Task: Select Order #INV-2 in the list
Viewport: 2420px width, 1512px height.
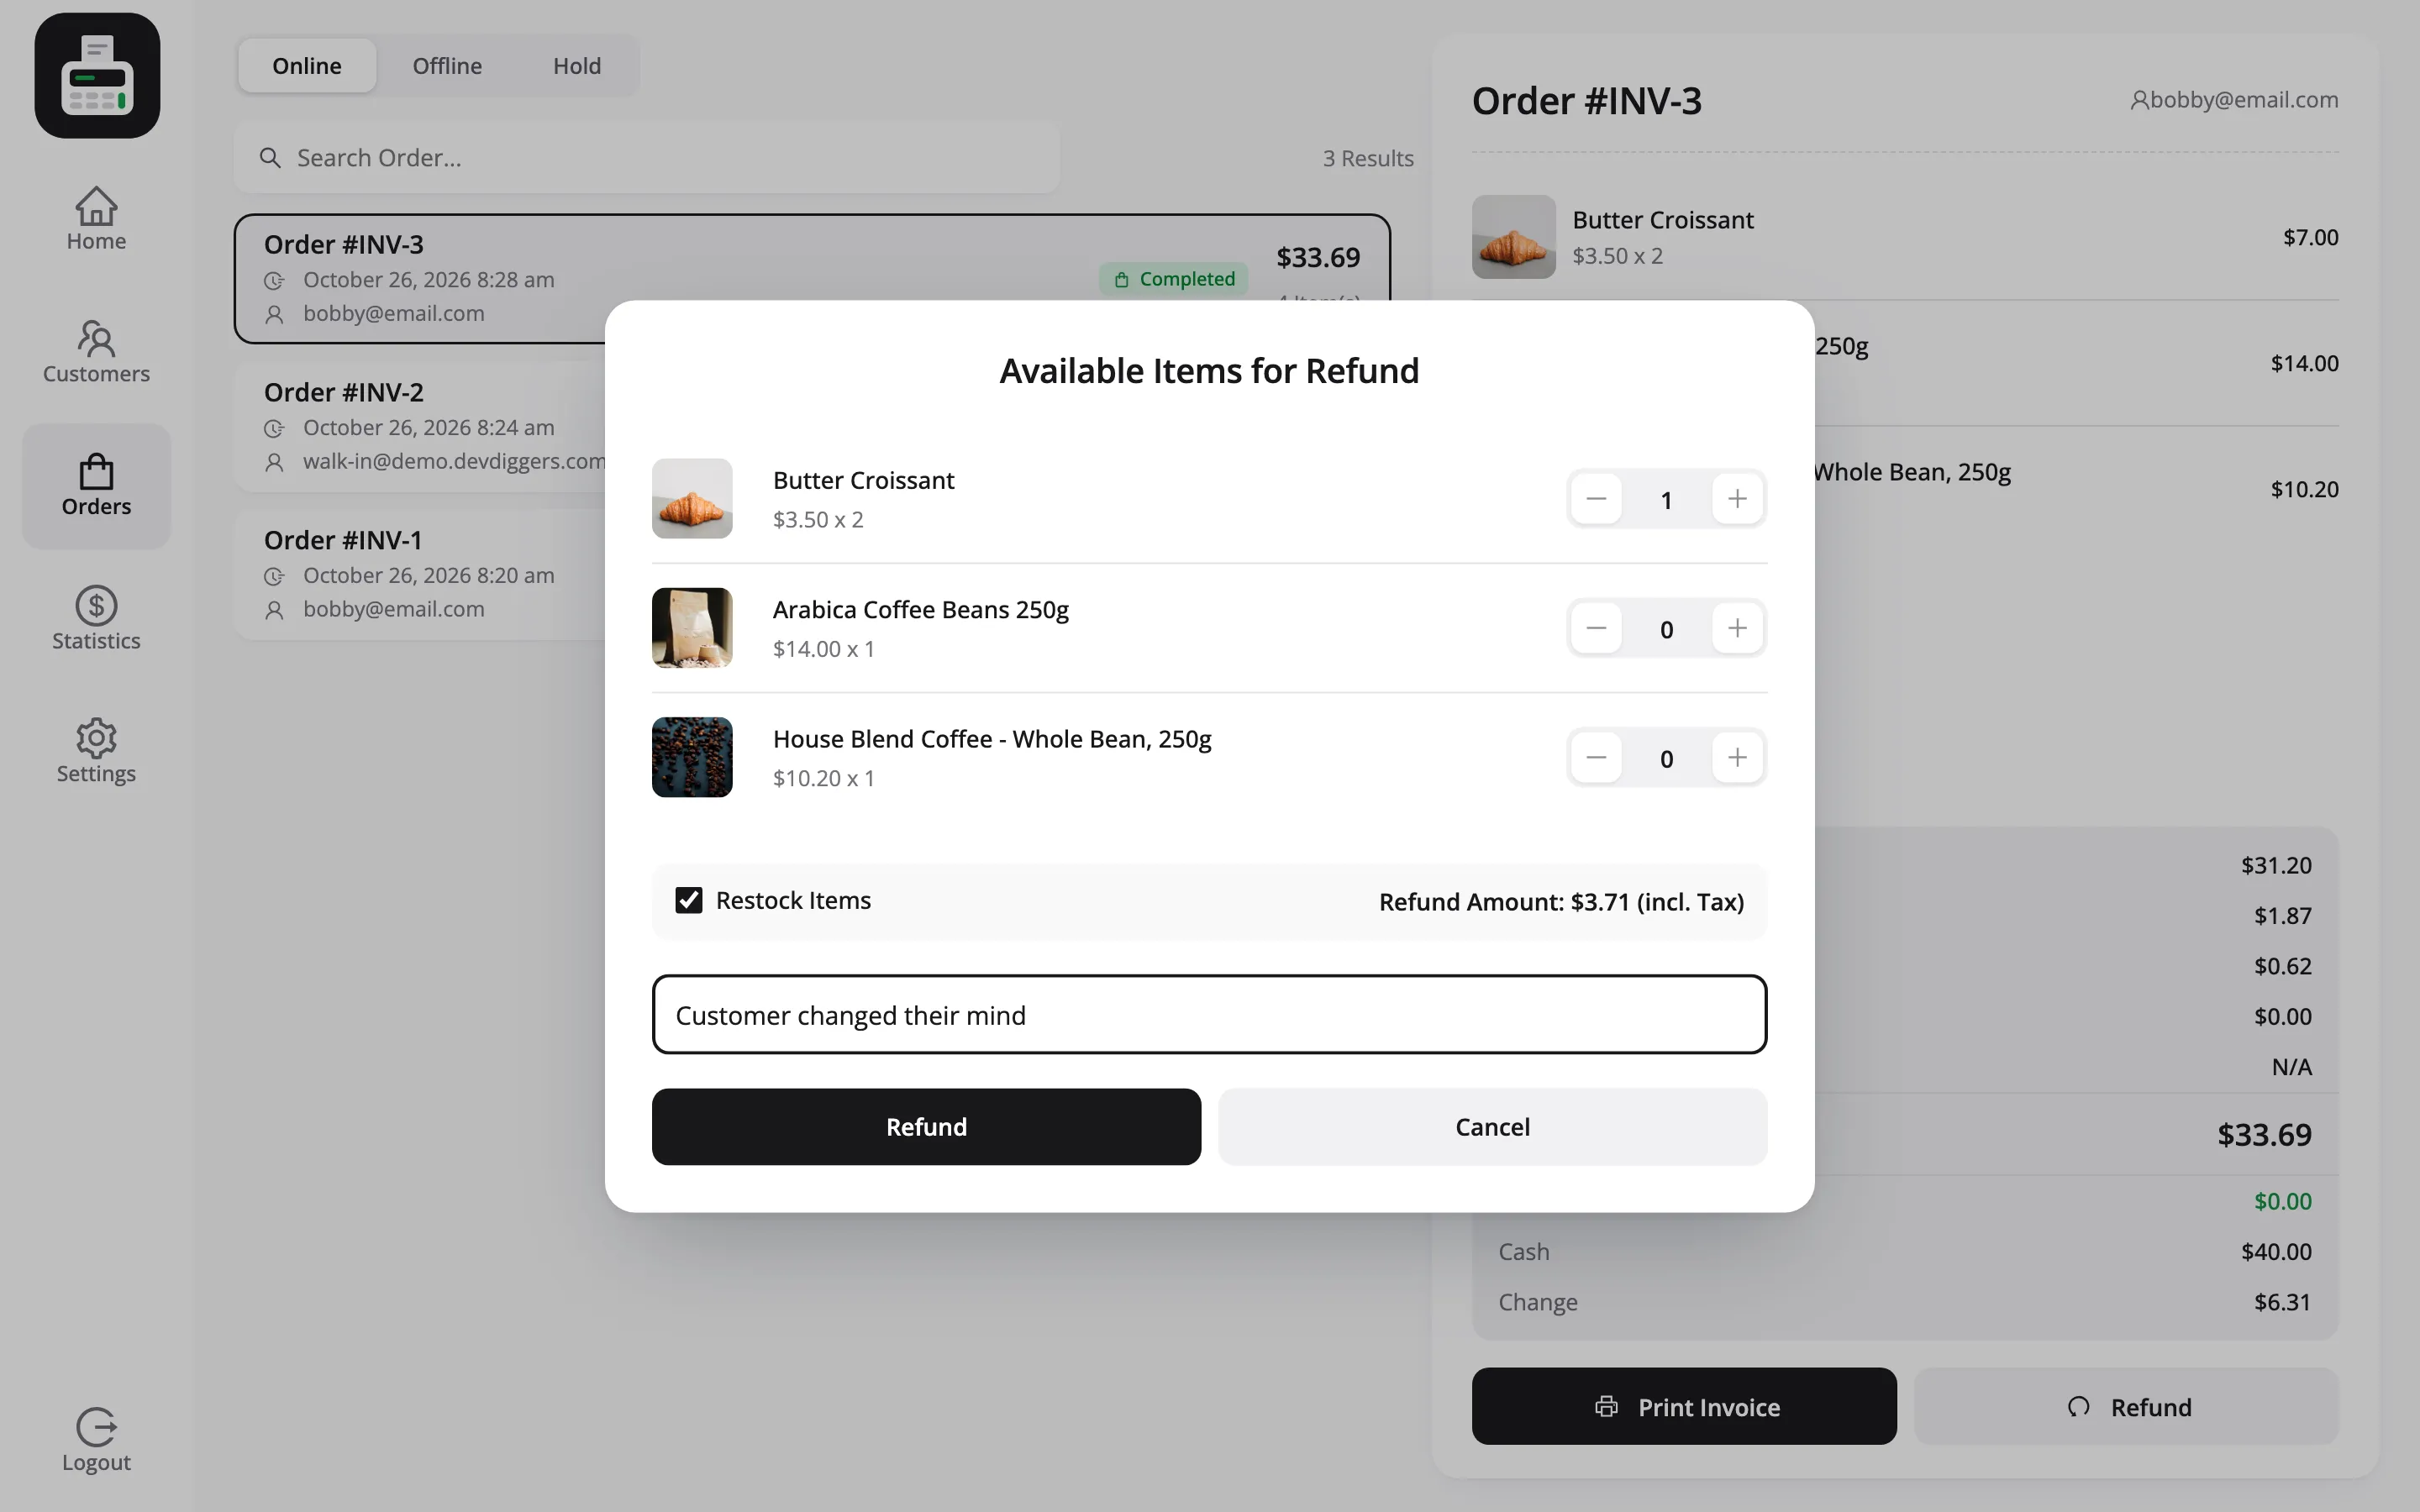Action: pyautogui.click(x=420, y=426)
